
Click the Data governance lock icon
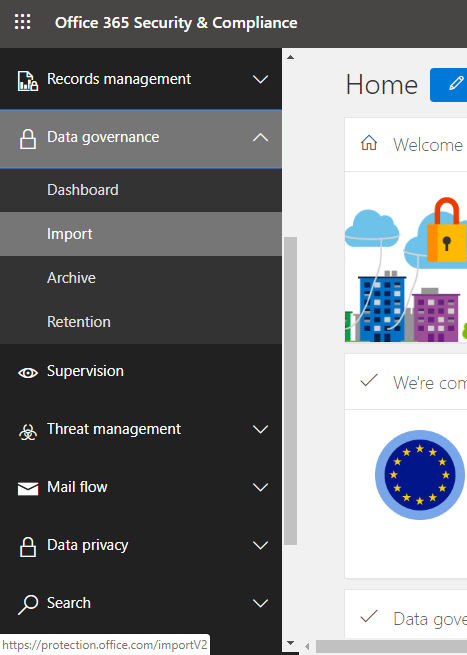coord(28,139)
